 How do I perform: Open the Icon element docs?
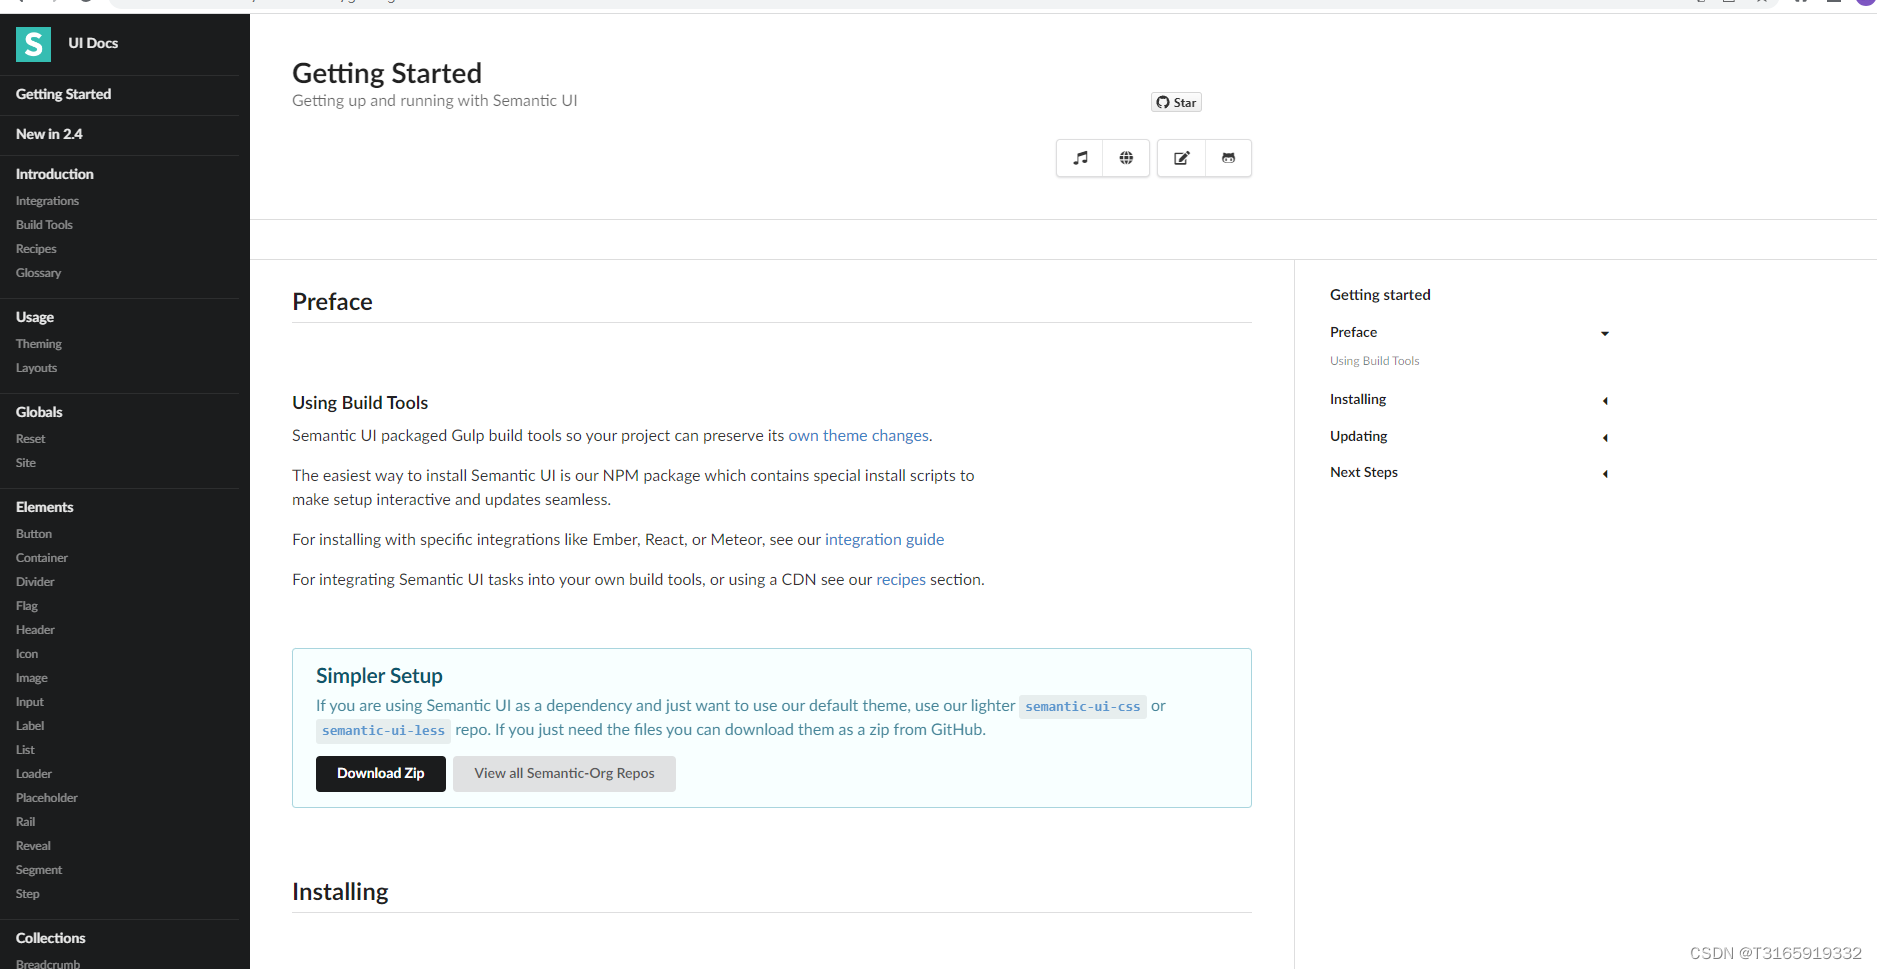(x=27, y=654)
